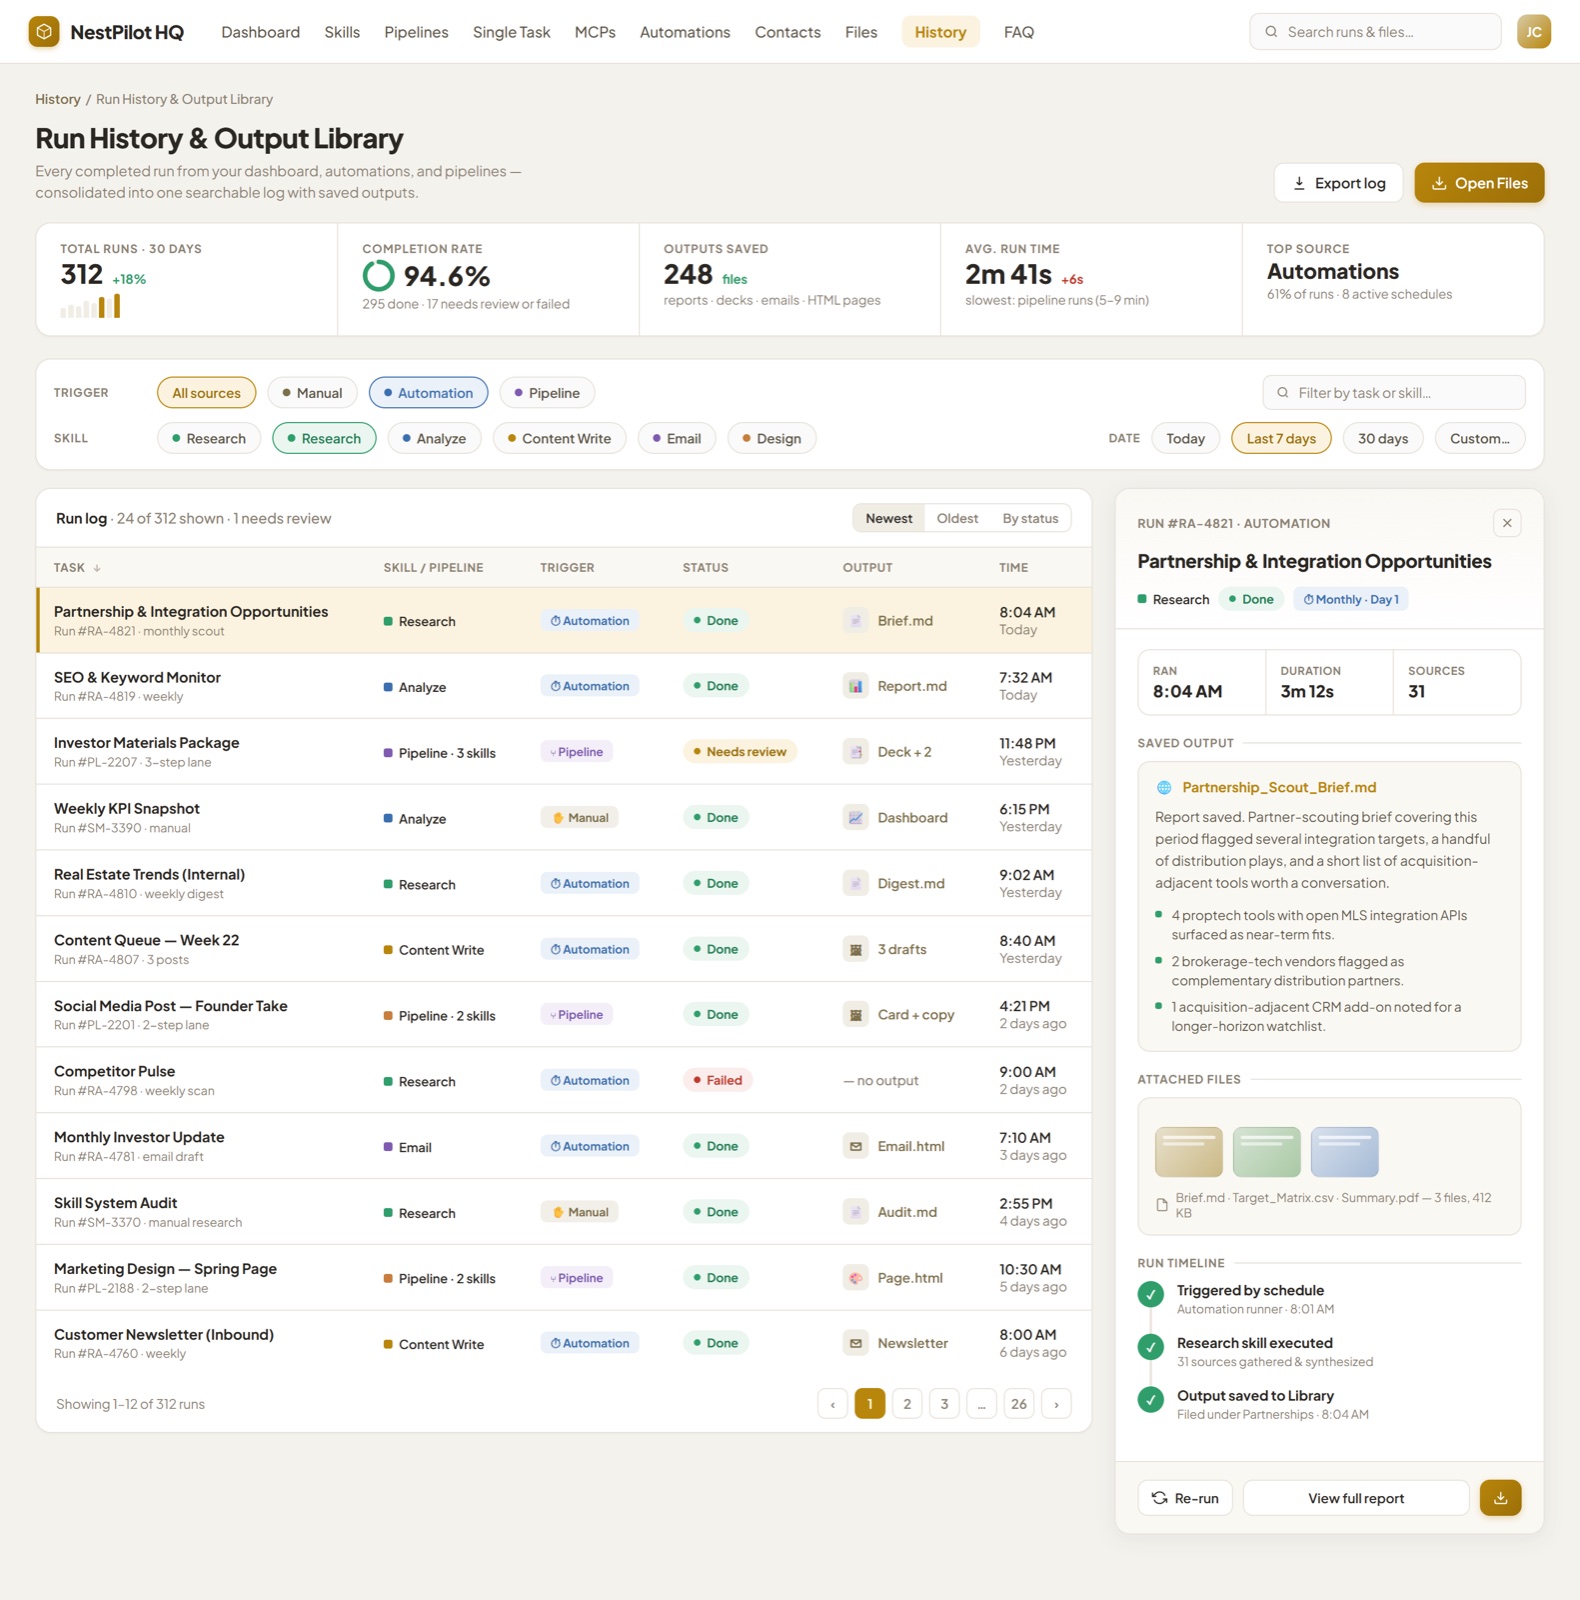The image size is (1580, 1600).
Task: Click the Report.md output file icon
Action: [855, 686]
